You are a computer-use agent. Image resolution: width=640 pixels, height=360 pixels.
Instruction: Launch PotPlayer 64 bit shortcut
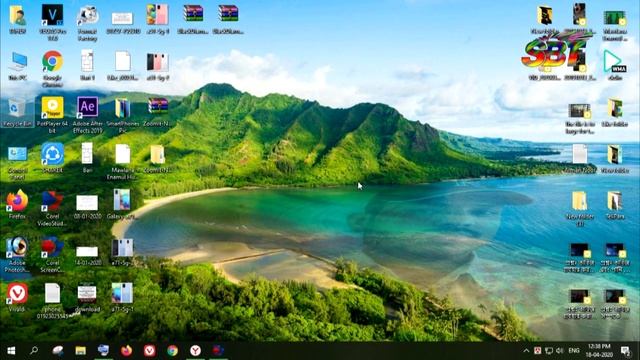(x=52, y=115)
